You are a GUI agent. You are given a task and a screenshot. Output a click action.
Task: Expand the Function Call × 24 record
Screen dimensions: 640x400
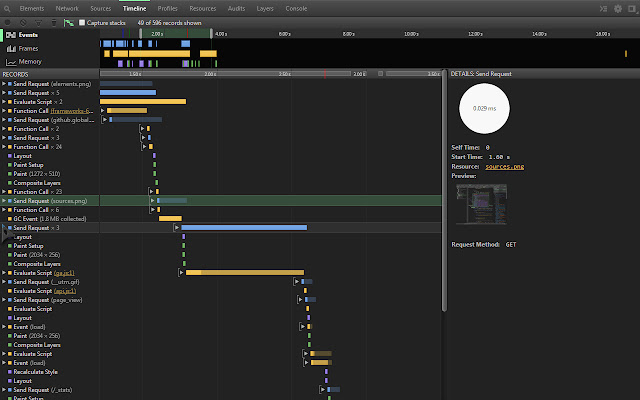(x=4, y=146)
